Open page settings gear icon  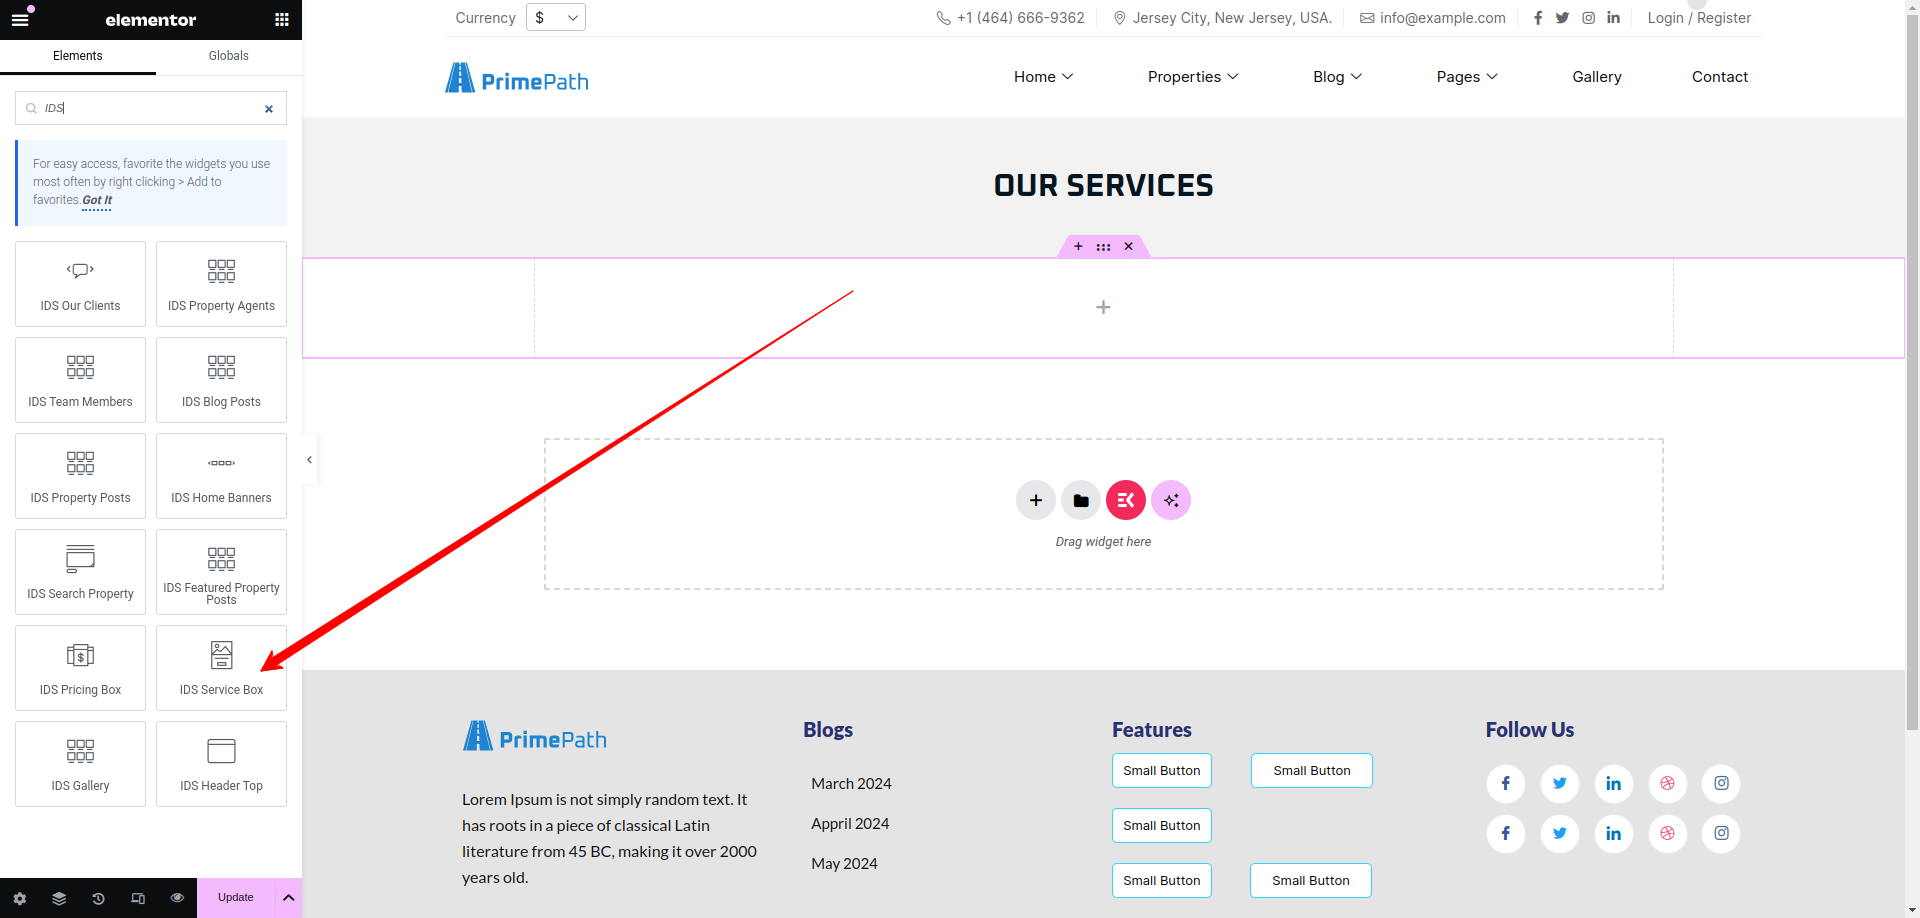20,898
